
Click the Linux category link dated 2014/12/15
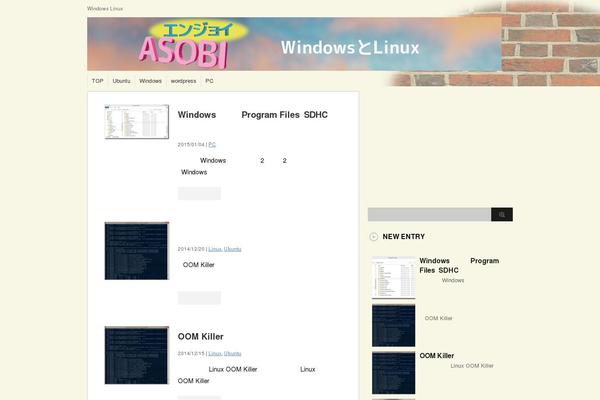pyautogui.click(x=215, y=354)
